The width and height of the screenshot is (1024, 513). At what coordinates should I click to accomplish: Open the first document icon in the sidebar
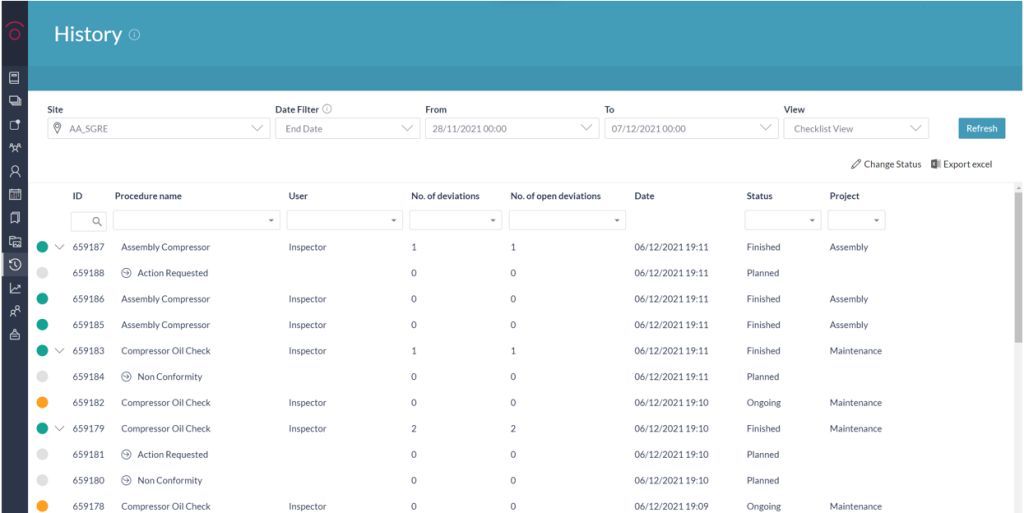click(x=14, y=78)
